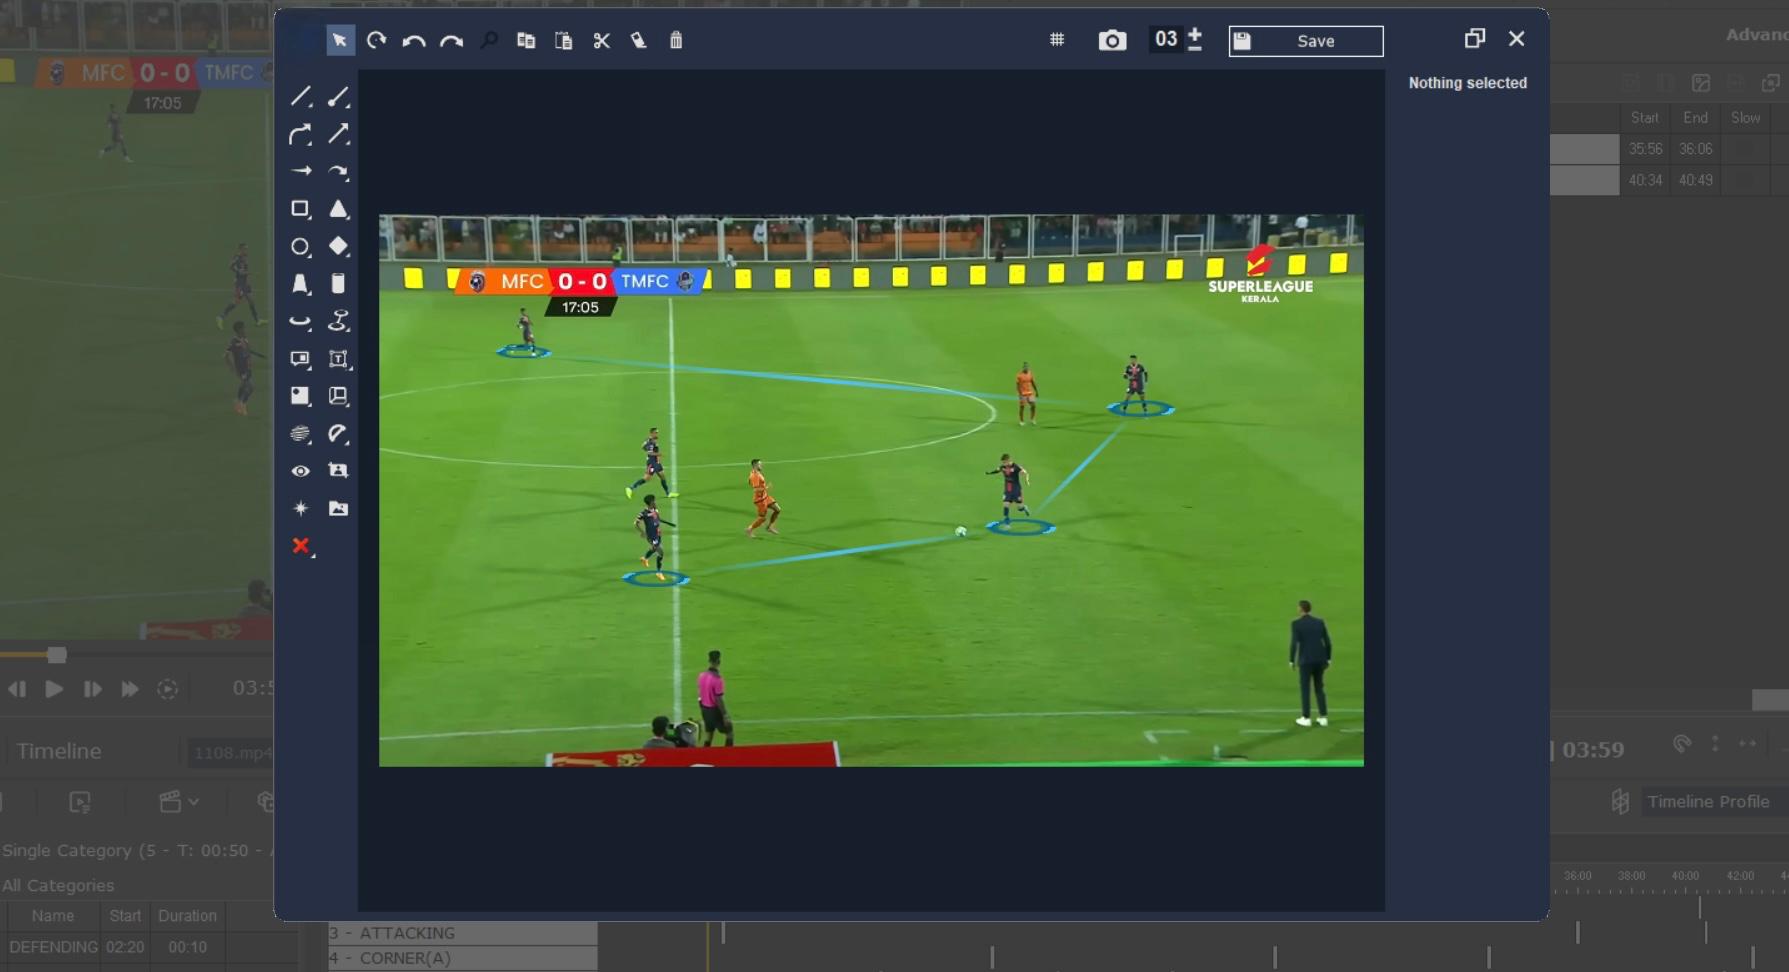
Task: Select the circle shape drawing tool
Action: coord(300,247)
